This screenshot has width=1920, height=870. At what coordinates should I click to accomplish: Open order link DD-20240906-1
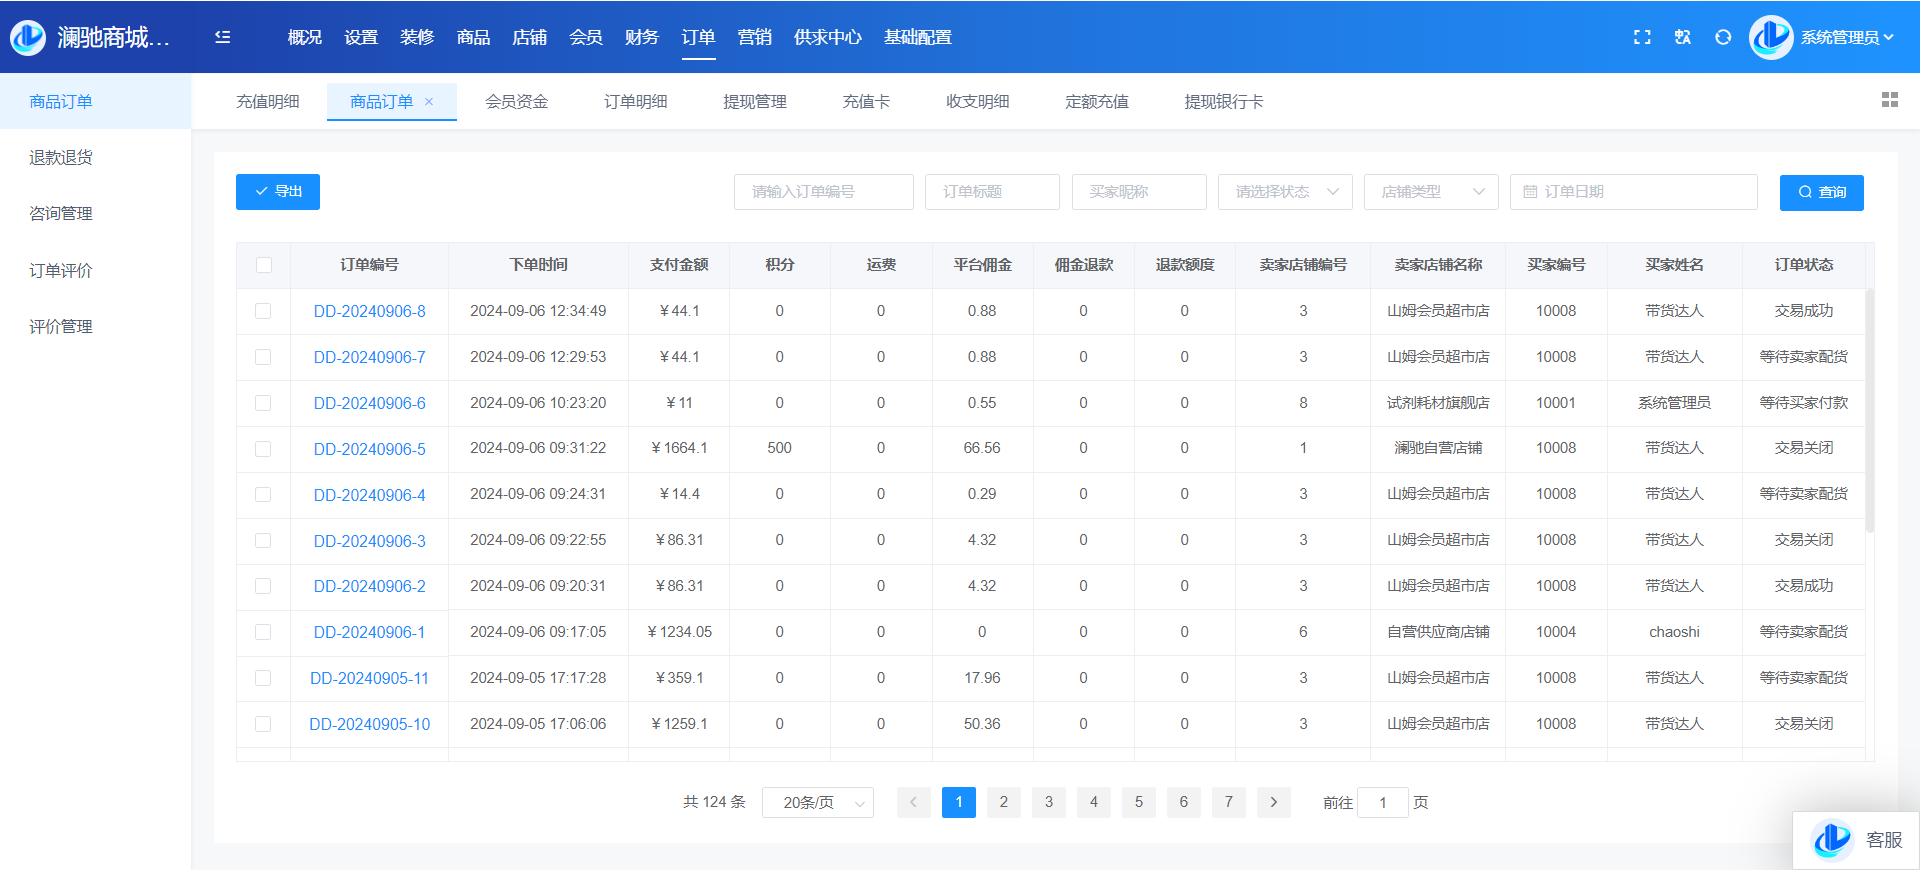click(x=369, y=632)
